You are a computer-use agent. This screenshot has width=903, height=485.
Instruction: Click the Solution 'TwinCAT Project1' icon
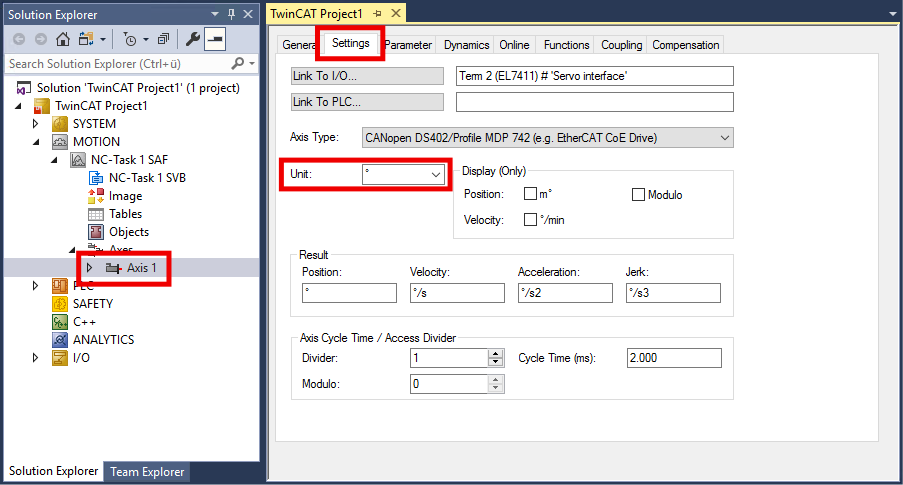(x=24, y=88)
